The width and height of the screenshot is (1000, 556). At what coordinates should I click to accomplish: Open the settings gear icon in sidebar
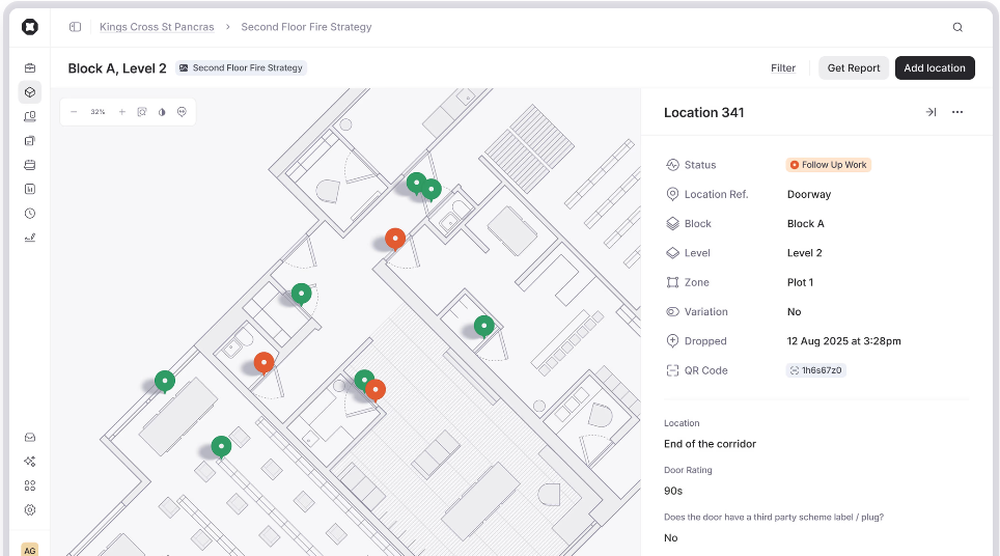tap(30, 510)
